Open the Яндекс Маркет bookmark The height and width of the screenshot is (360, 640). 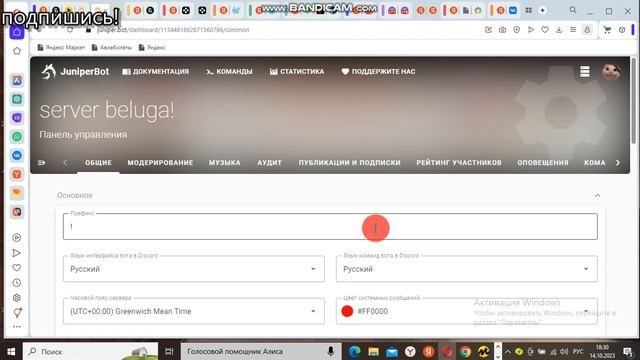[61, 47]
